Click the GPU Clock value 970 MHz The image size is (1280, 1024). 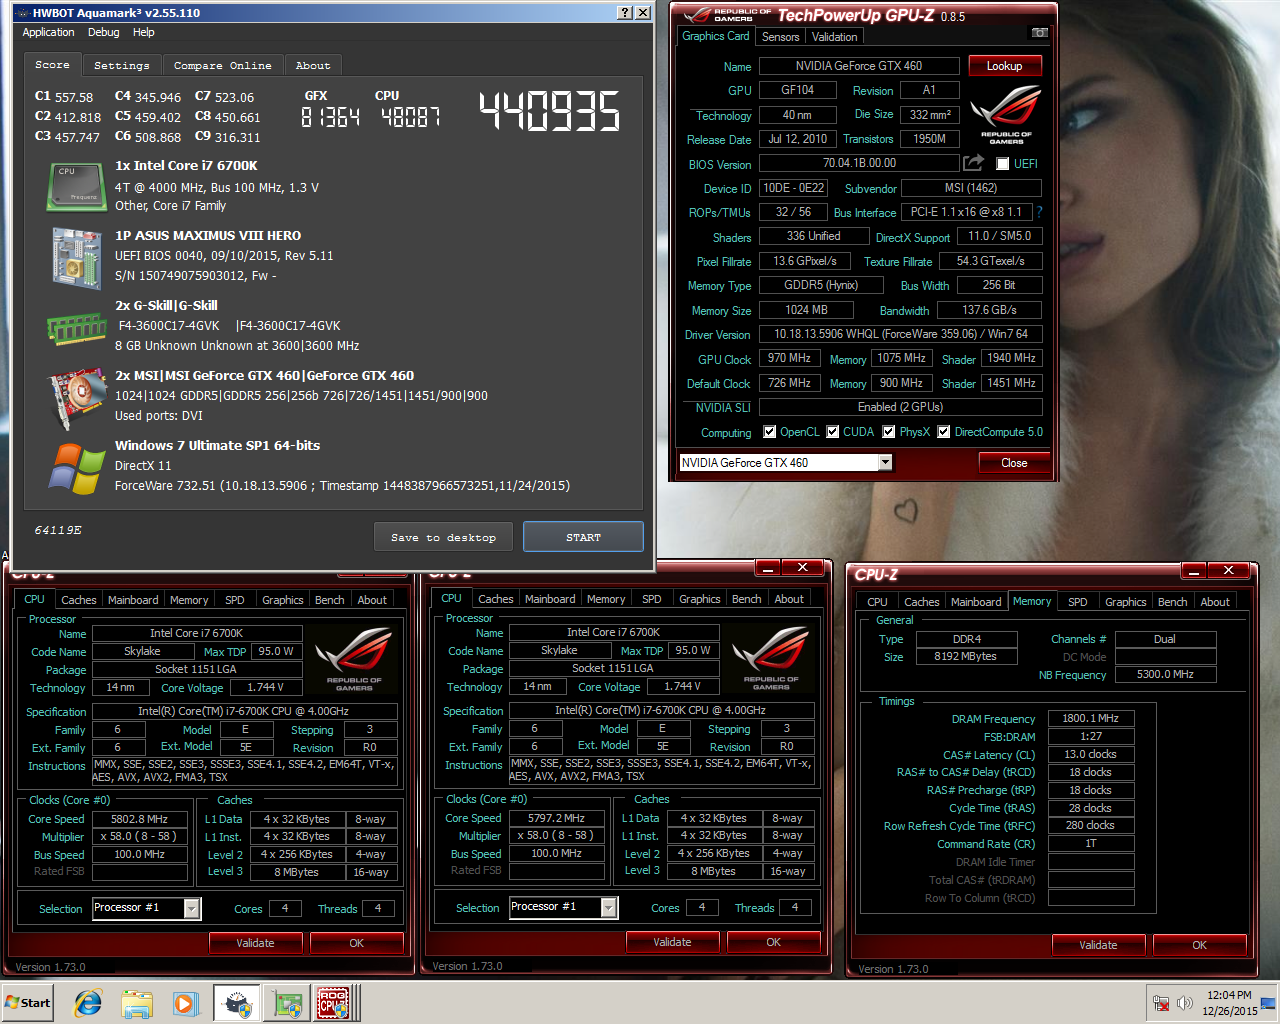pos(789,358)
